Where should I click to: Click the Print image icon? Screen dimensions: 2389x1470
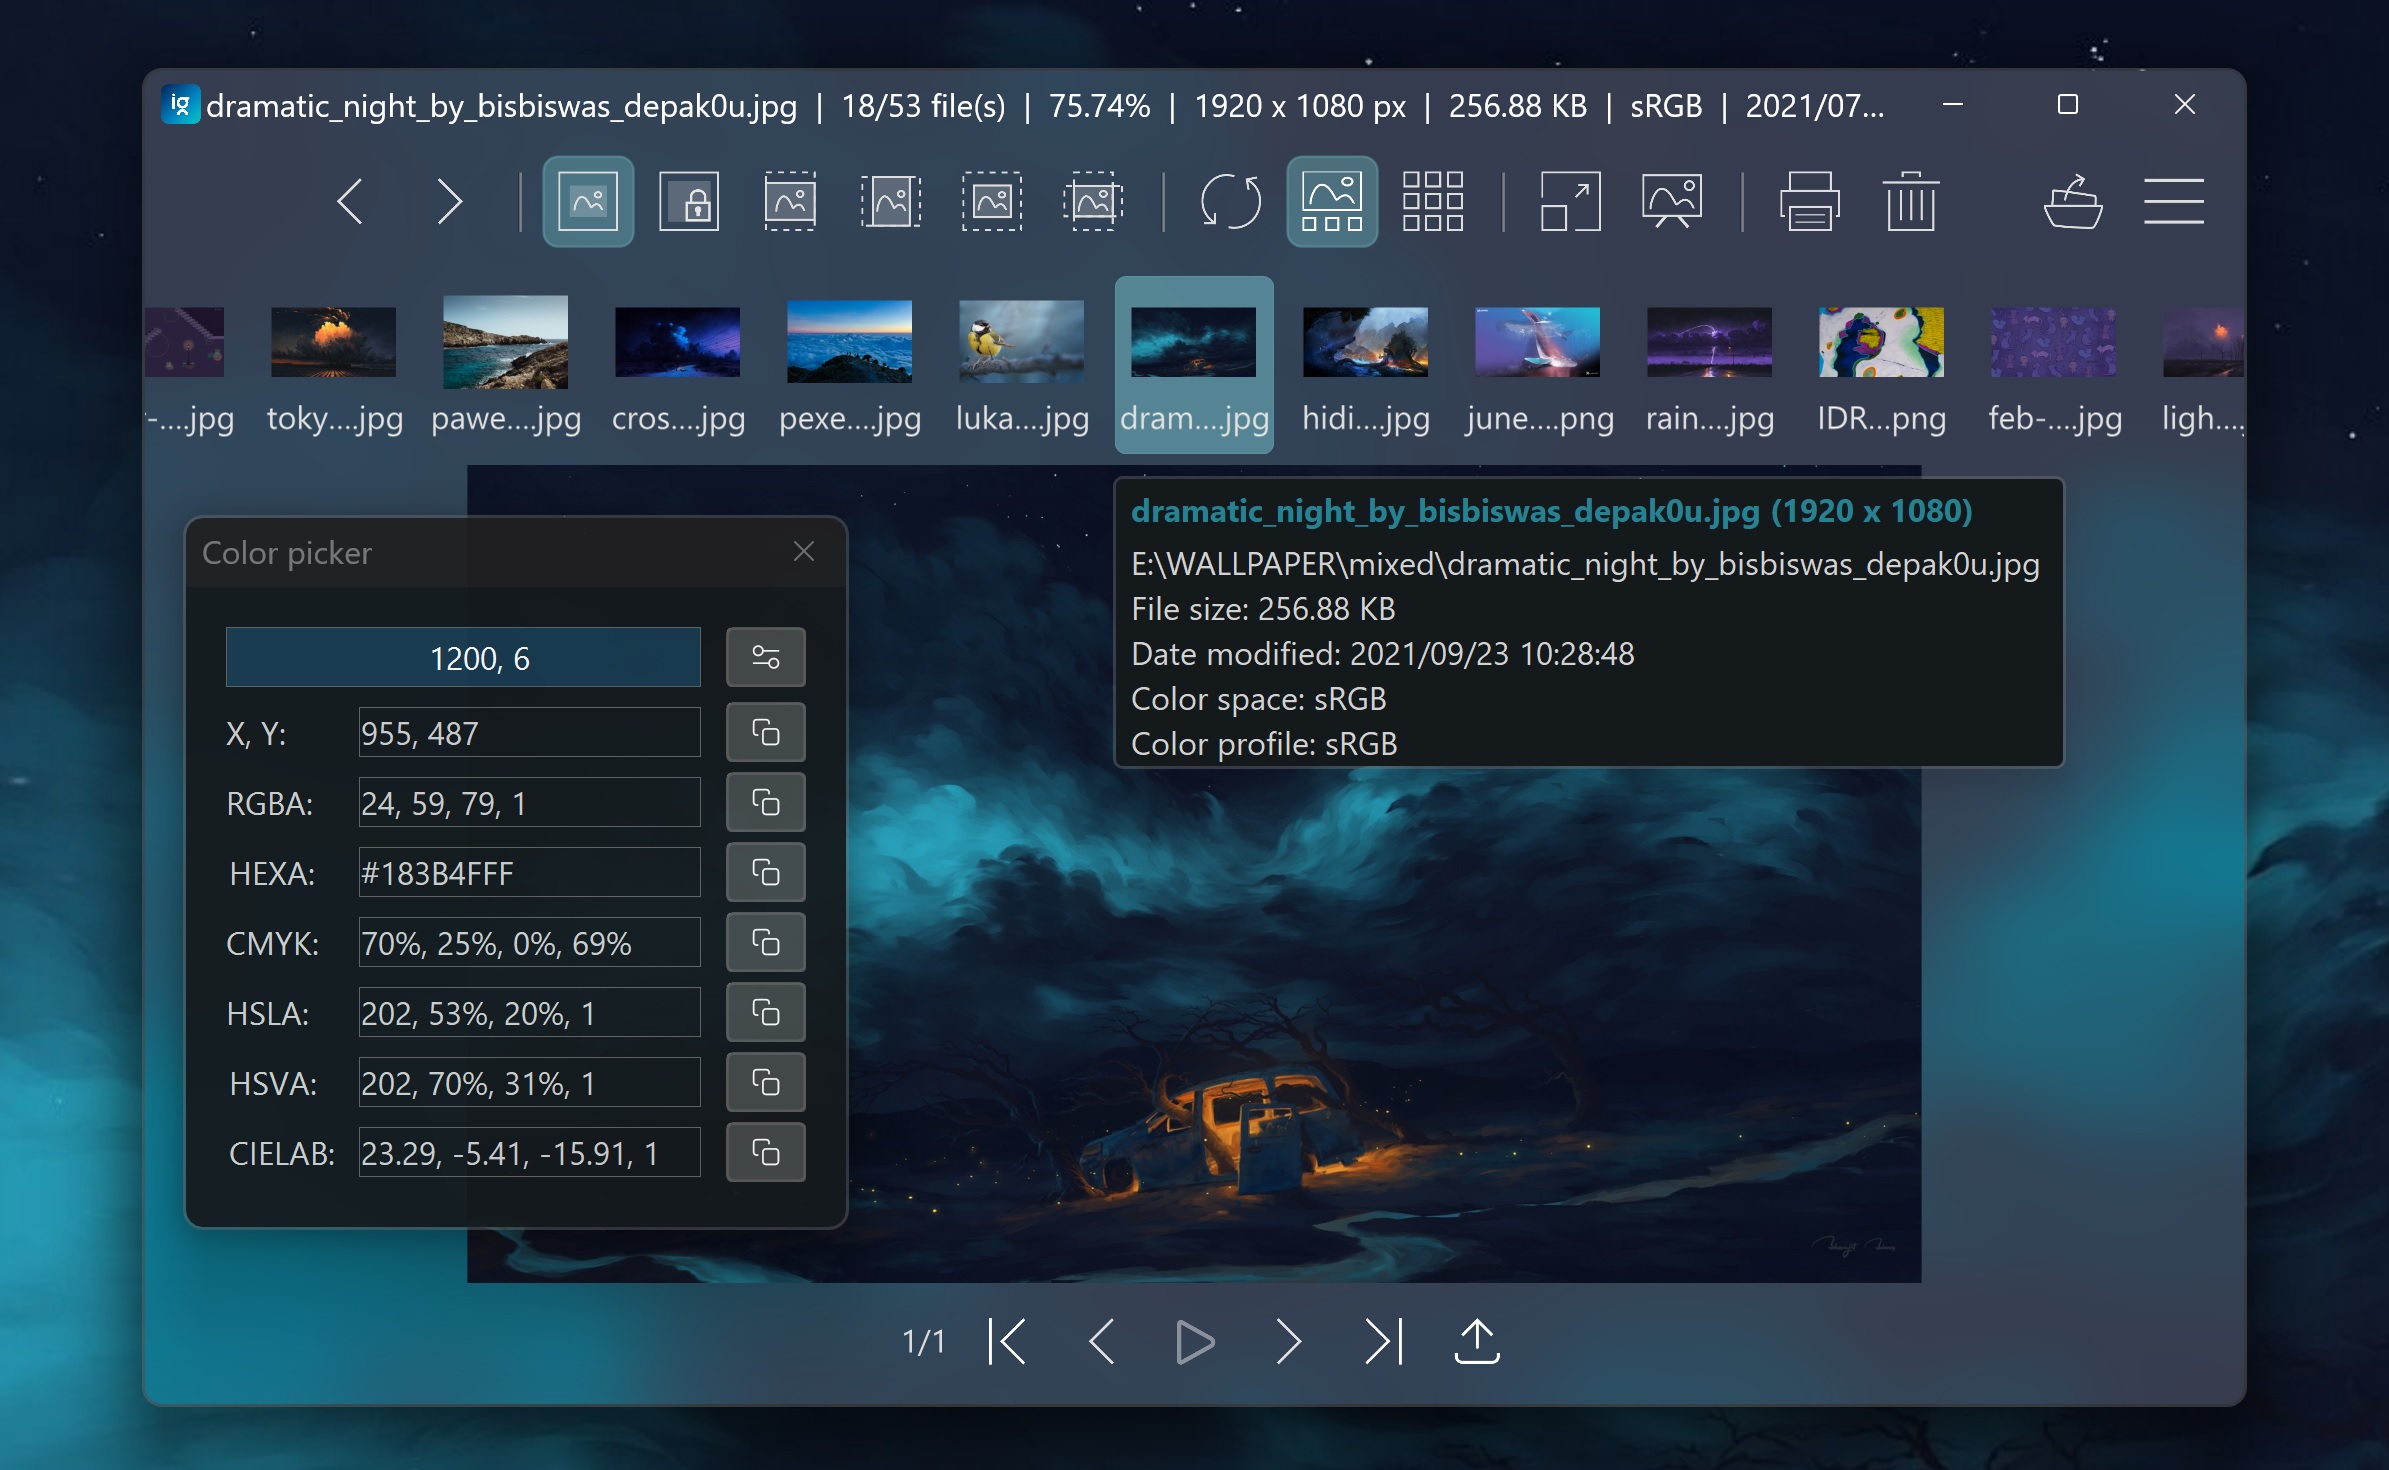click(x=1809, y=202)
